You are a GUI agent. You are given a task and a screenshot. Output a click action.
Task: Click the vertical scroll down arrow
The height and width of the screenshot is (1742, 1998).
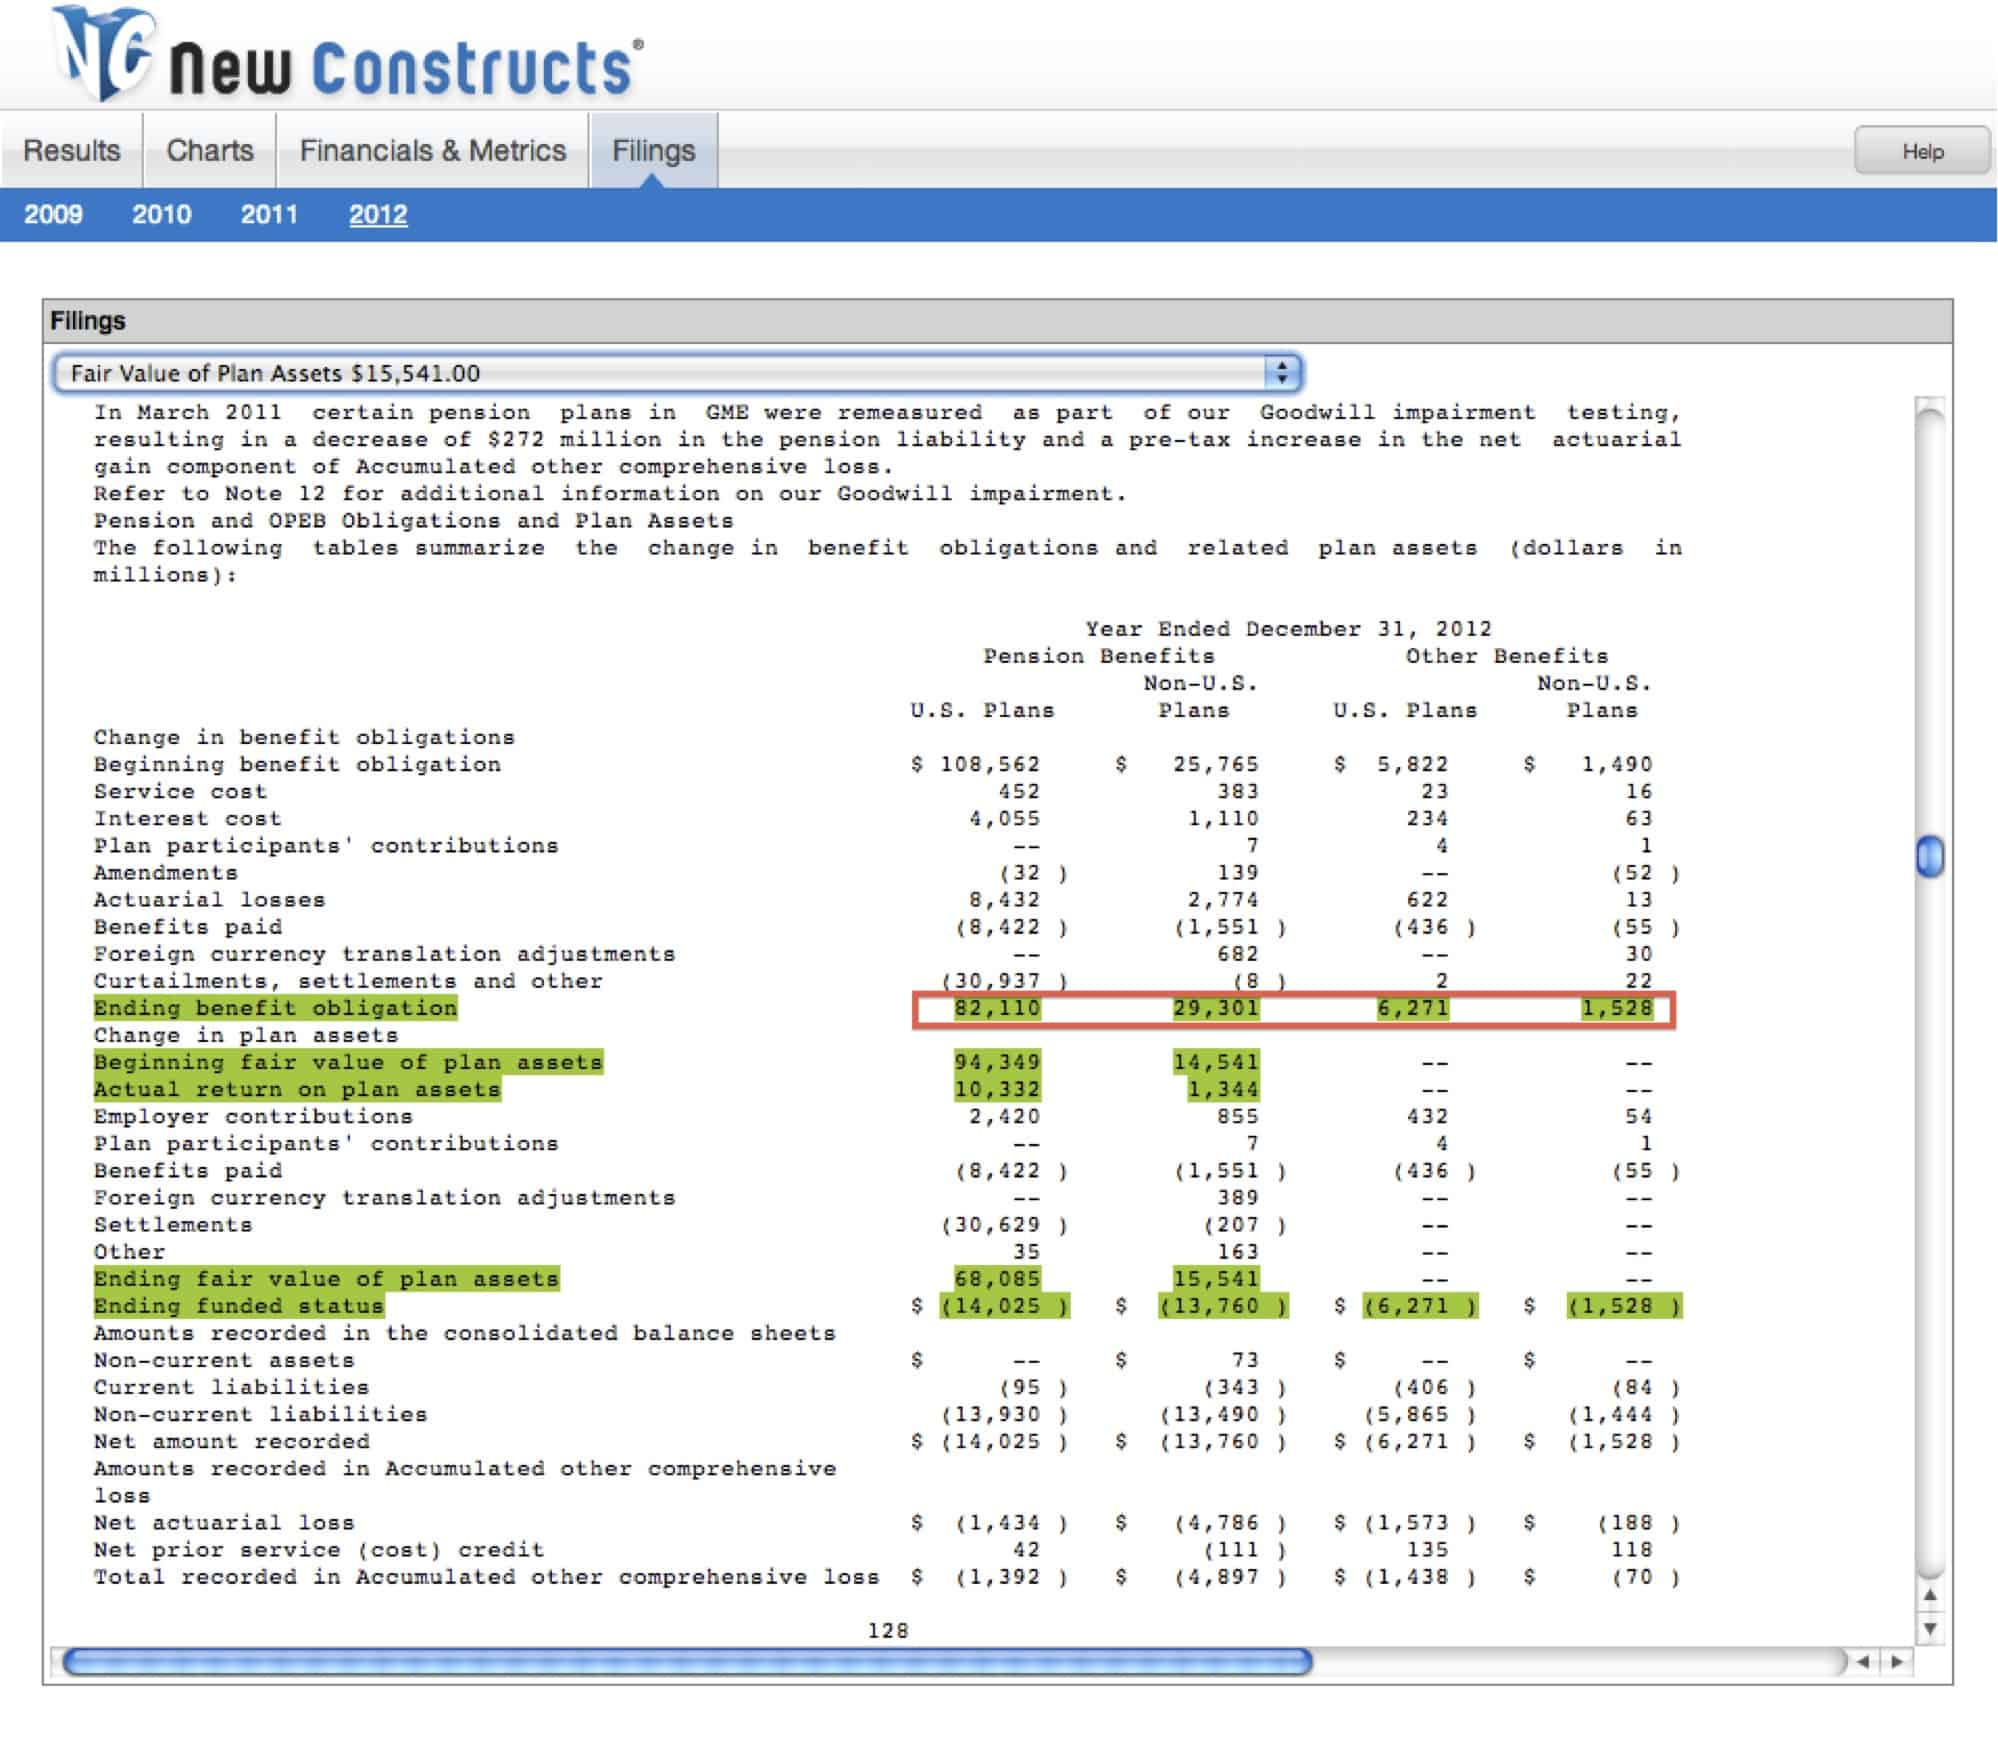click(1930, 1628)
